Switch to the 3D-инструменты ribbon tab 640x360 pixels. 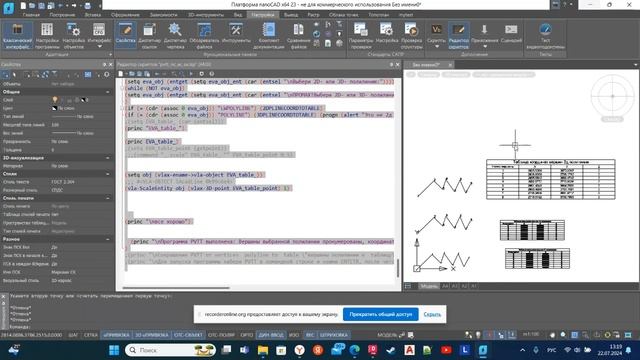(206, 15)
